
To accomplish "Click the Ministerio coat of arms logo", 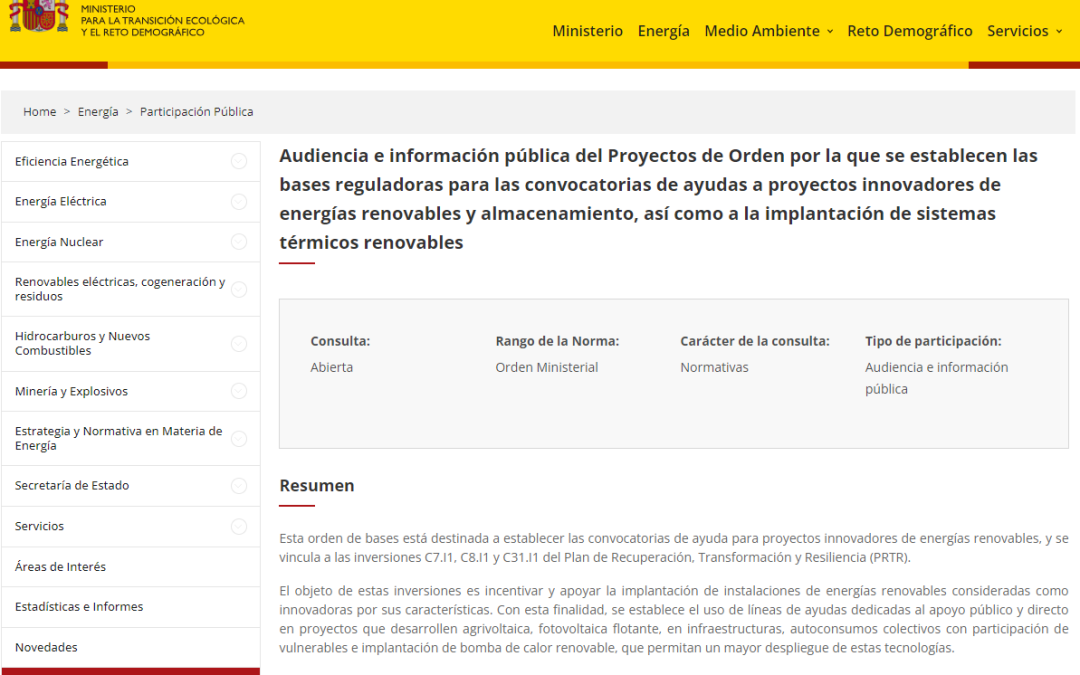I will (x=38, y=15).
